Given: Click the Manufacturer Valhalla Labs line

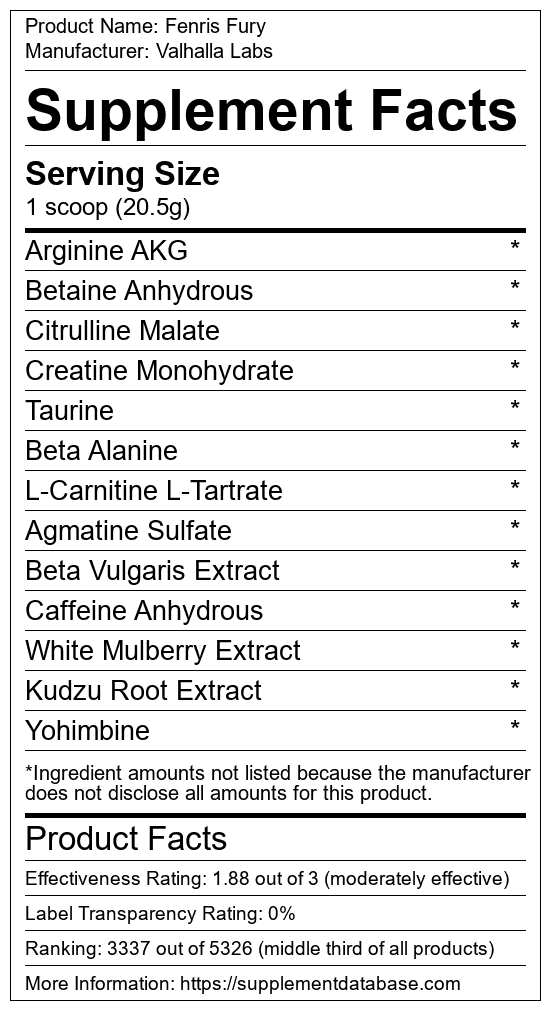Looking at the screenshot, I should pyautogui.click(x=149, y=51).
